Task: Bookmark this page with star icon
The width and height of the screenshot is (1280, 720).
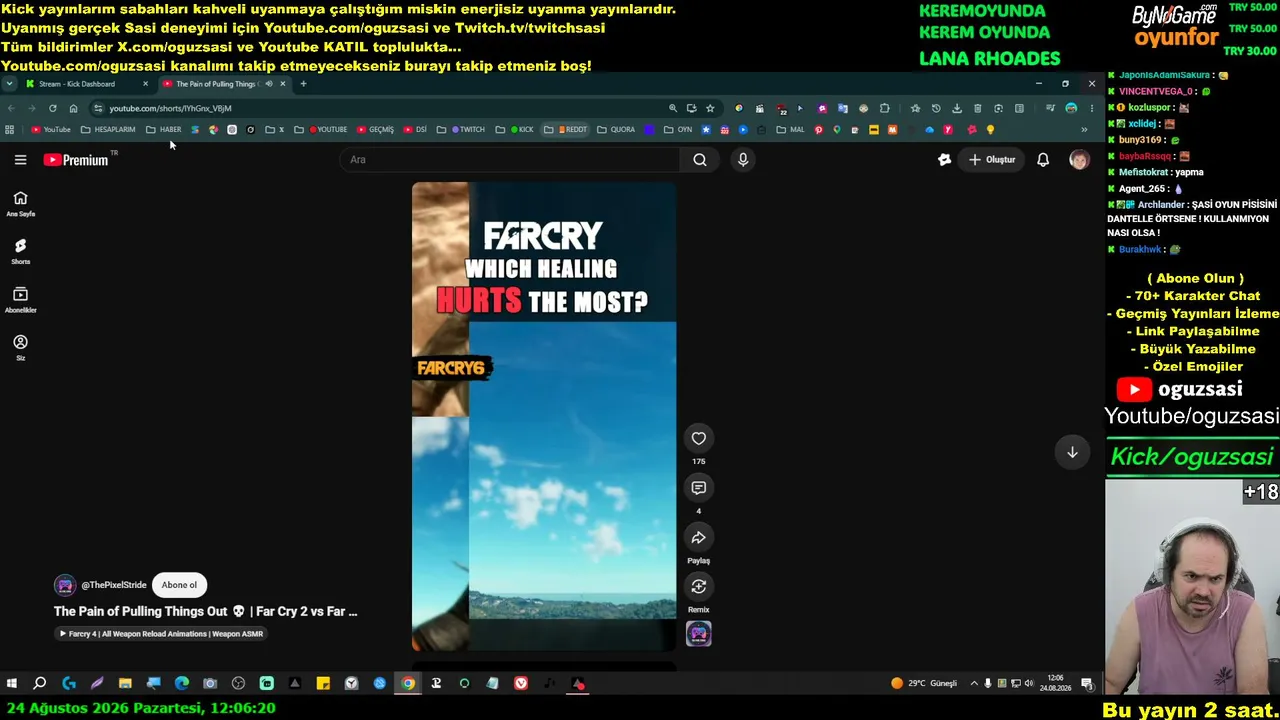Action: [710, 108]
